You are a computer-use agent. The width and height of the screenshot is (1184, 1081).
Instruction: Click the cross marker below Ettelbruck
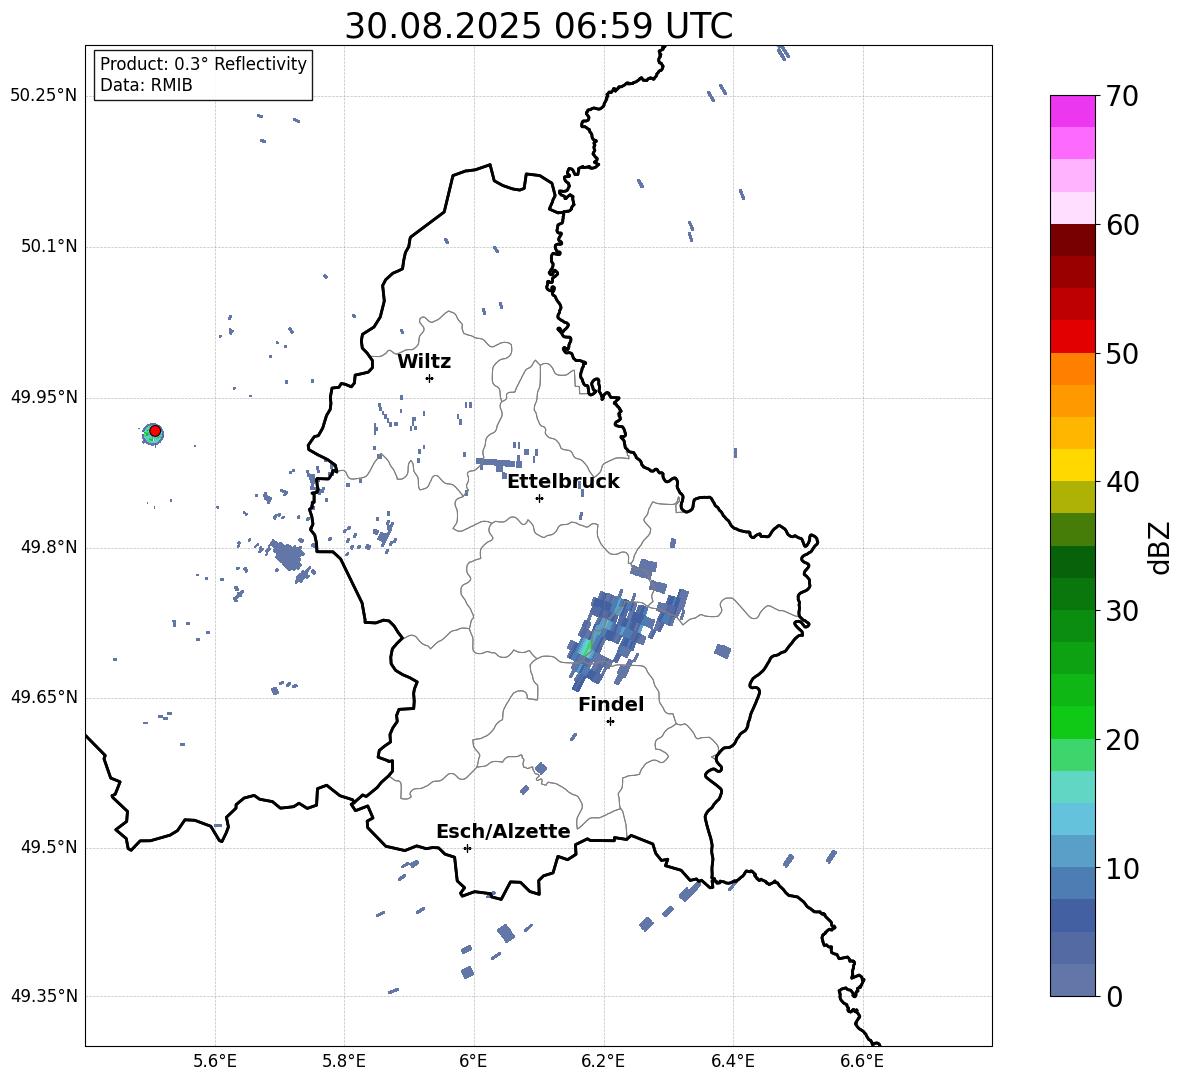pyautogui.click(x=539, y=498)
